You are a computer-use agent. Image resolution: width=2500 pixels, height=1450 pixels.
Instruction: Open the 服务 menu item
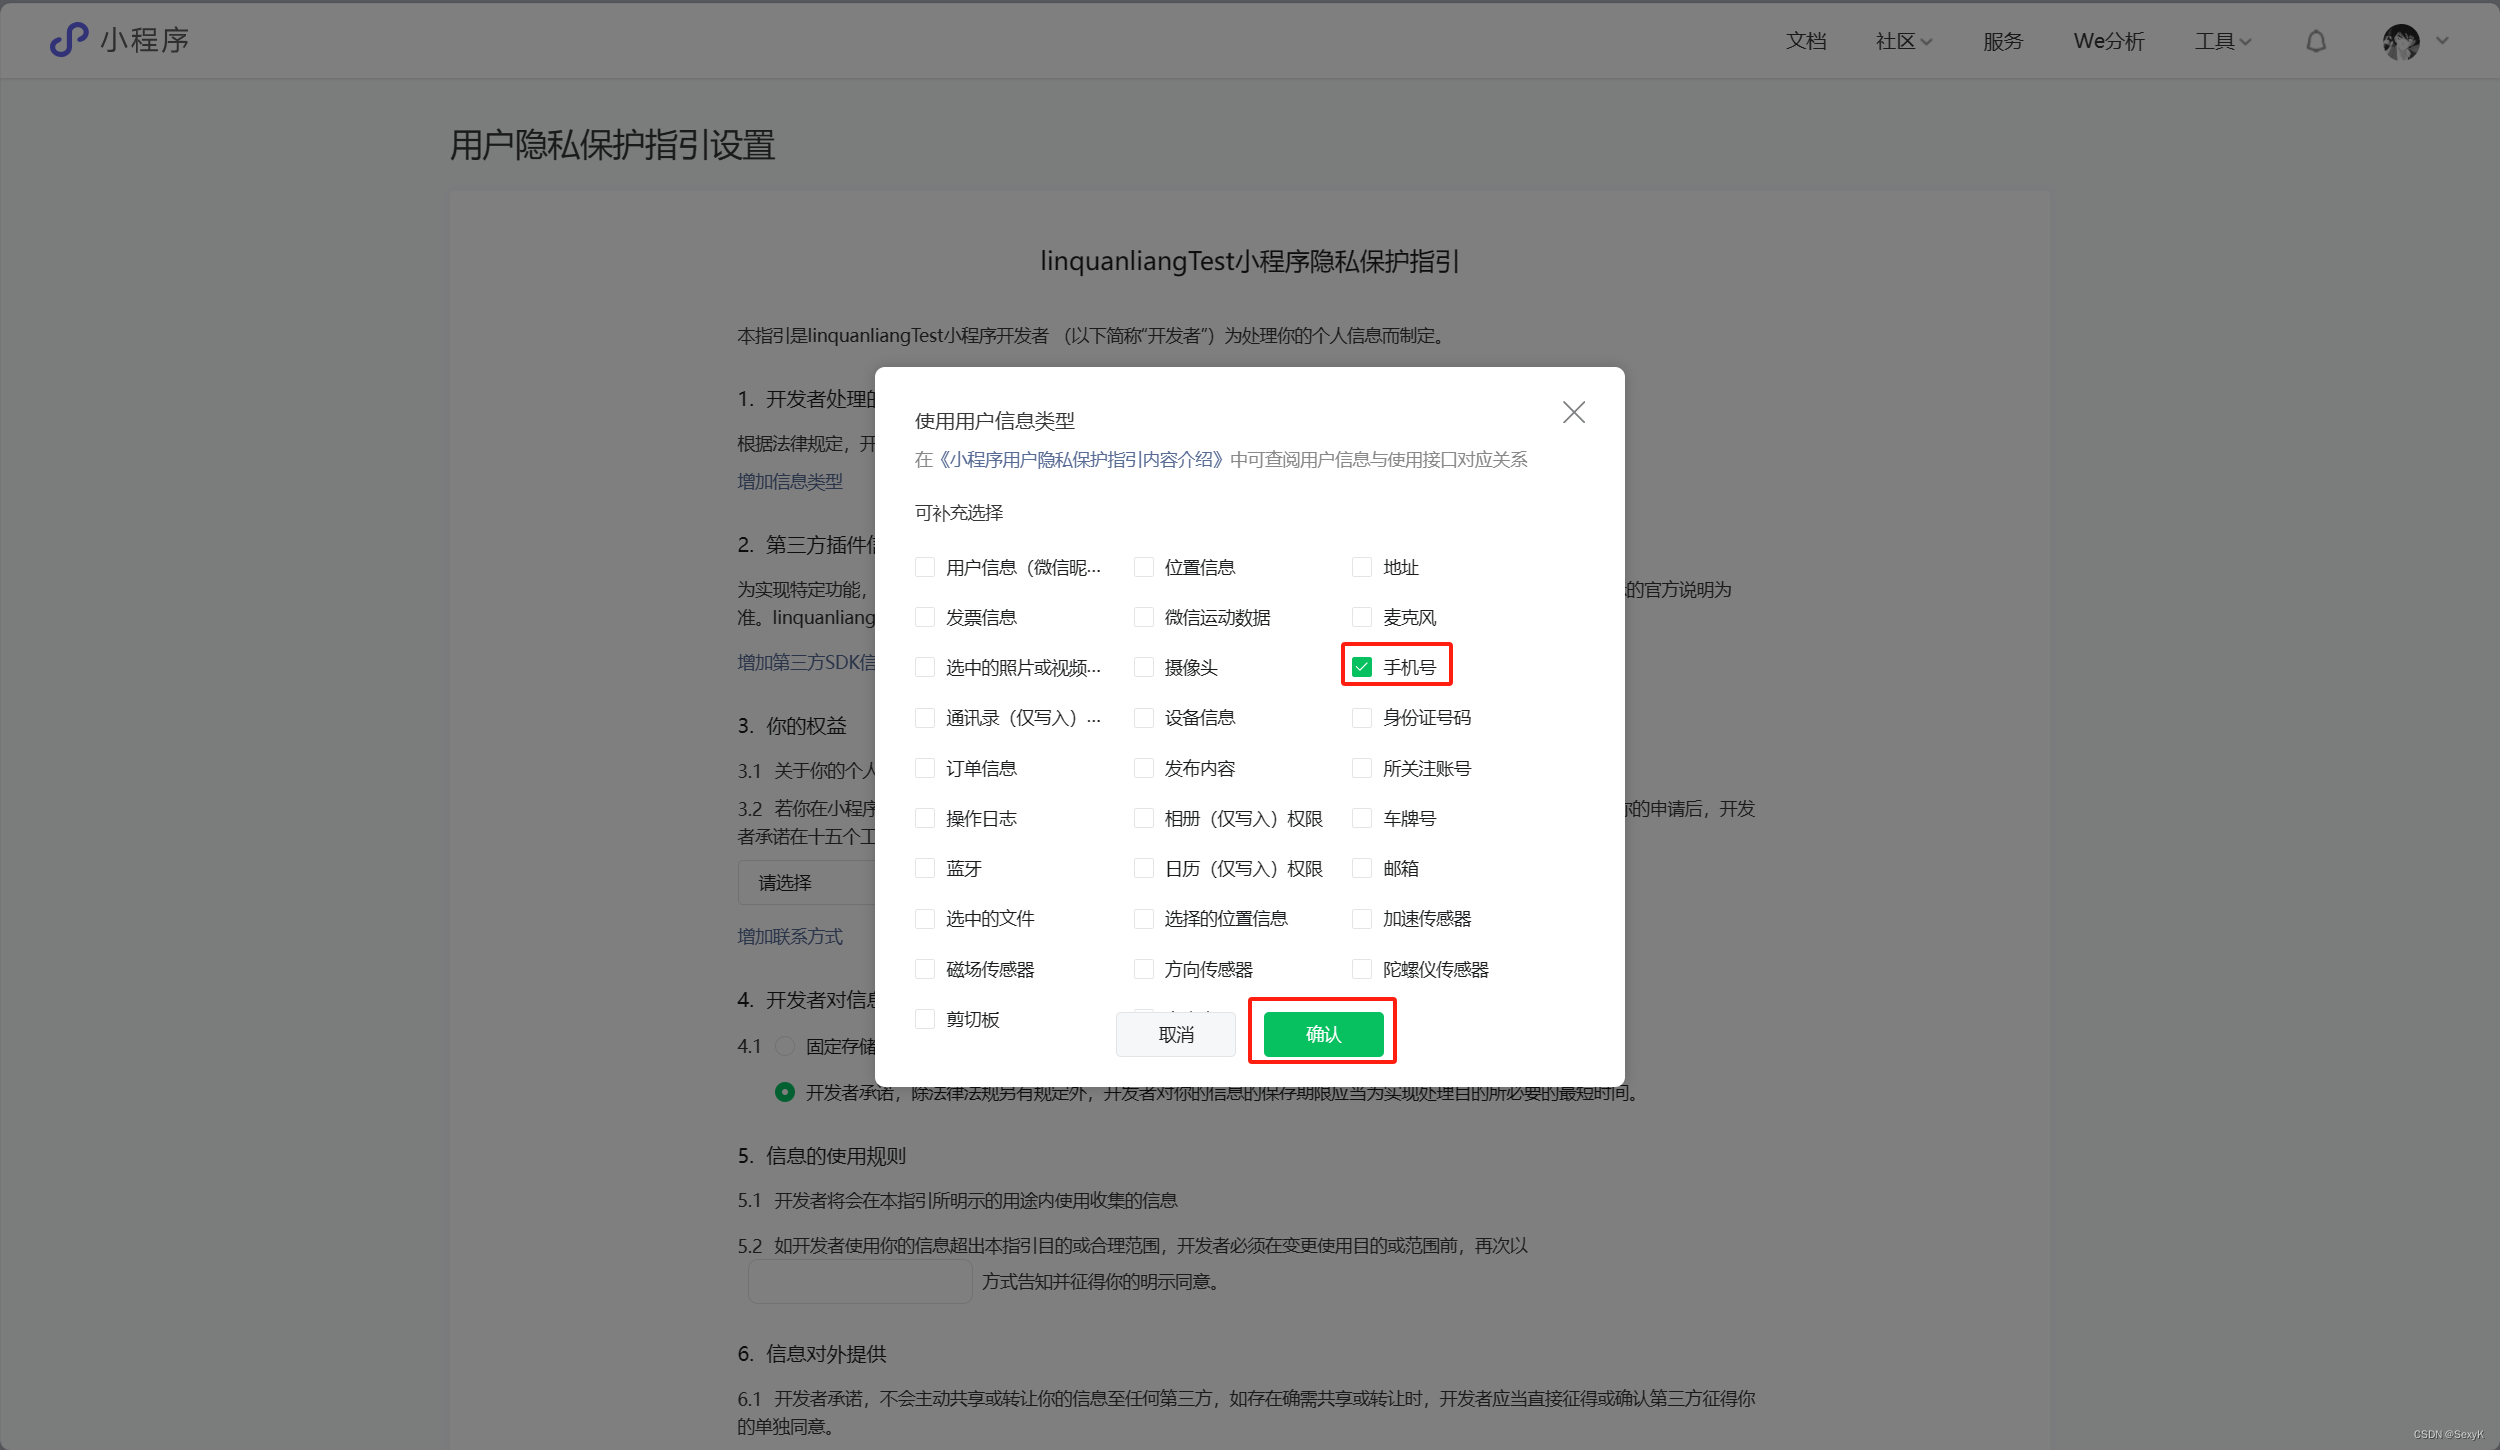(2003, 41)
